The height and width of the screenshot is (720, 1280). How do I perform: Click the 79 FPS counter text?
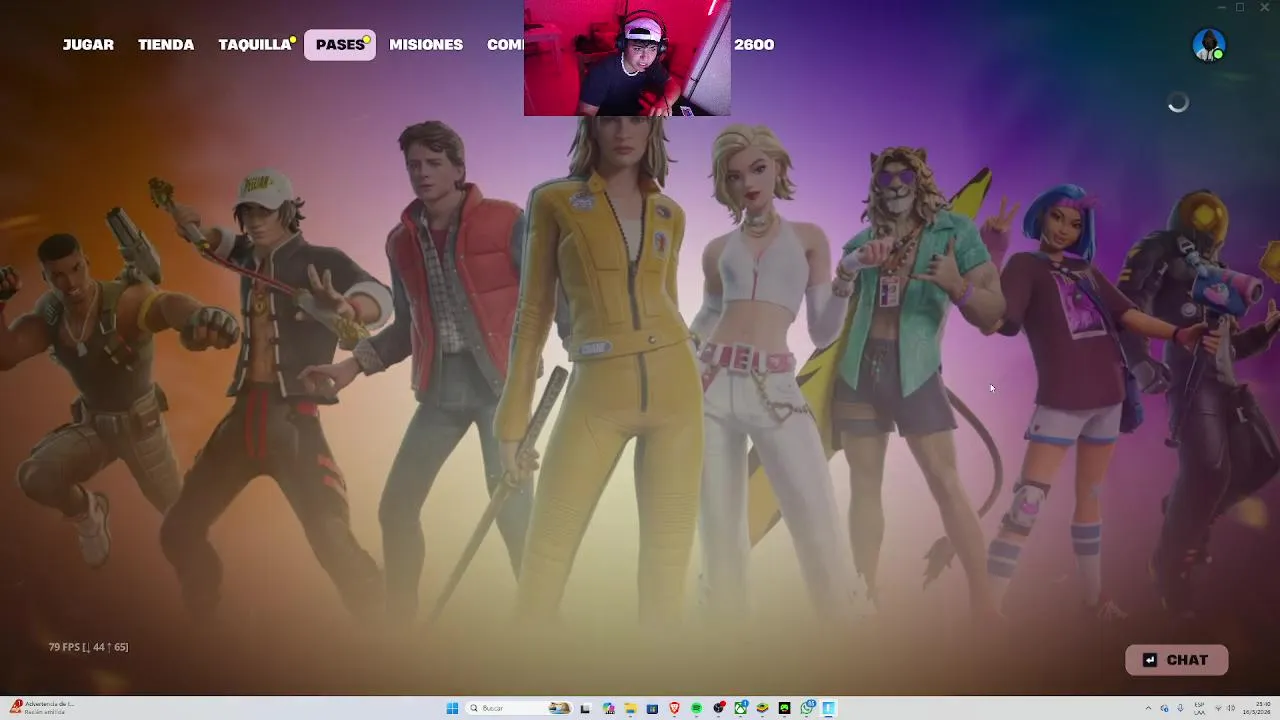(88, 647)
